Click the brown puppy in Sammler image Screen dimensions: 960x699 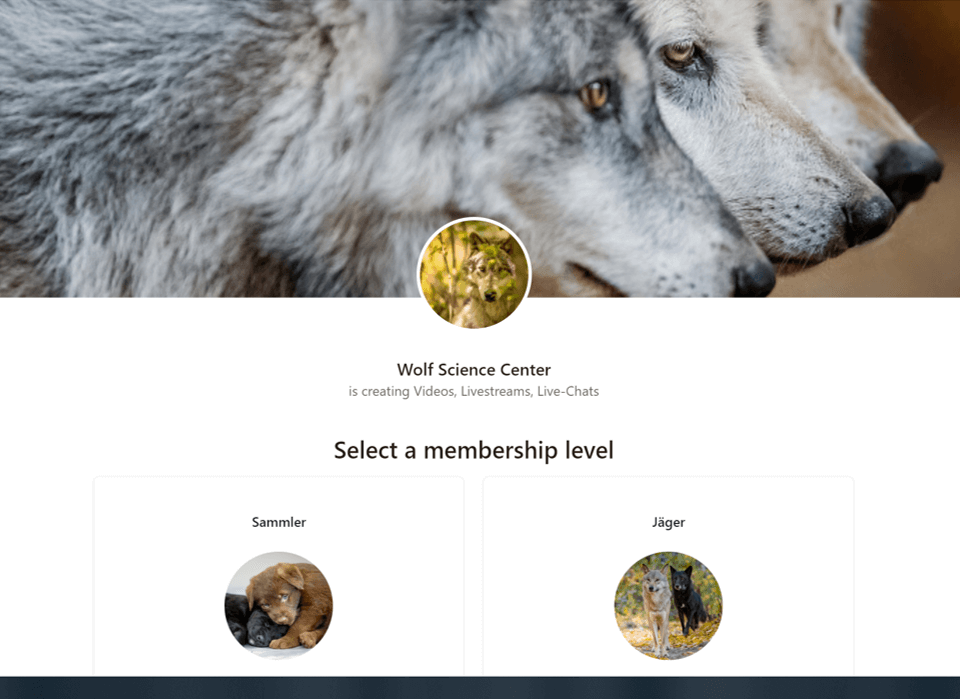[289, 603]
